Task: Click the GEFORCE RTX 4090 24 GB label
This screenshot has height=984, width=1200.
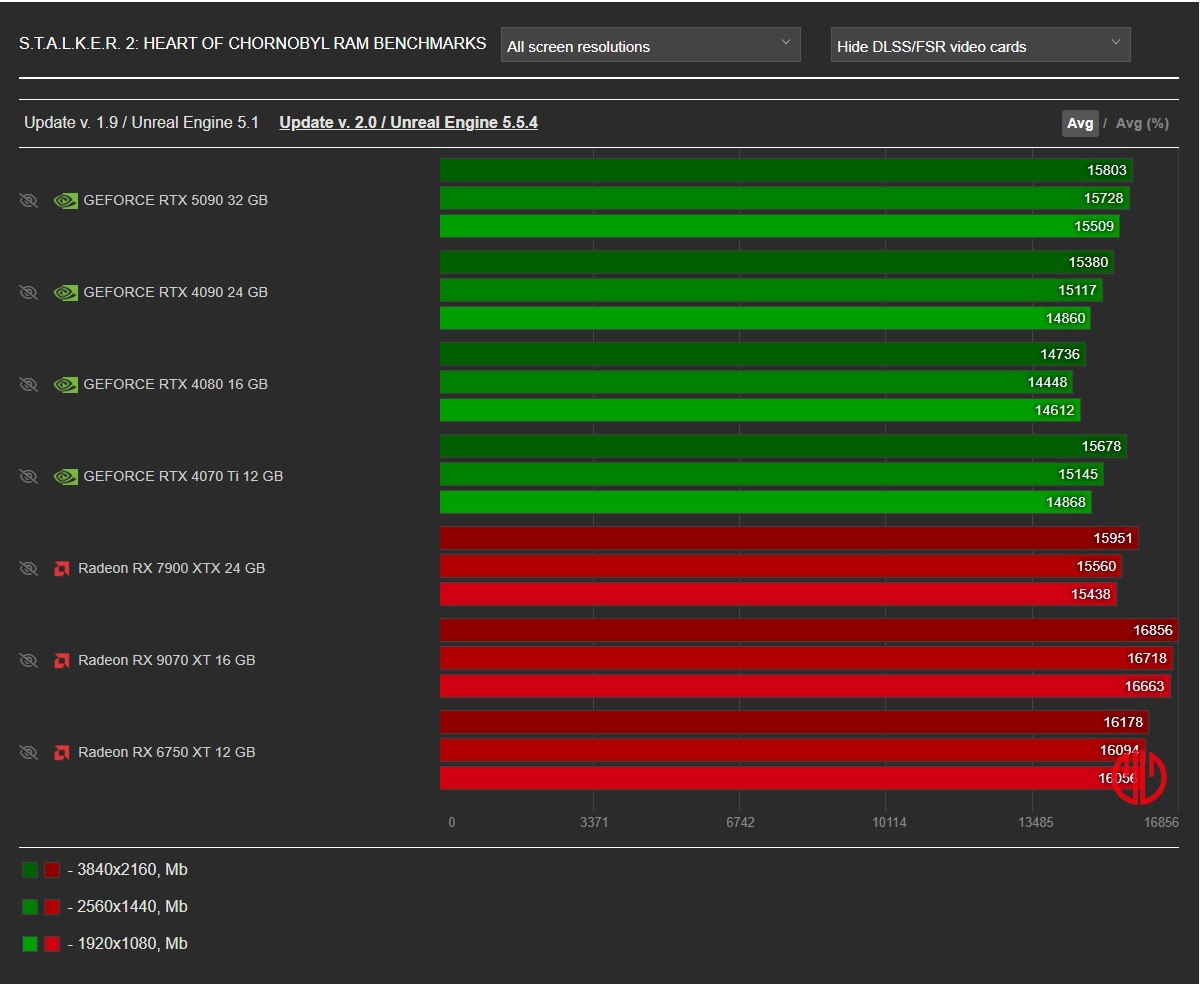Action: click(x=175, y=292)
